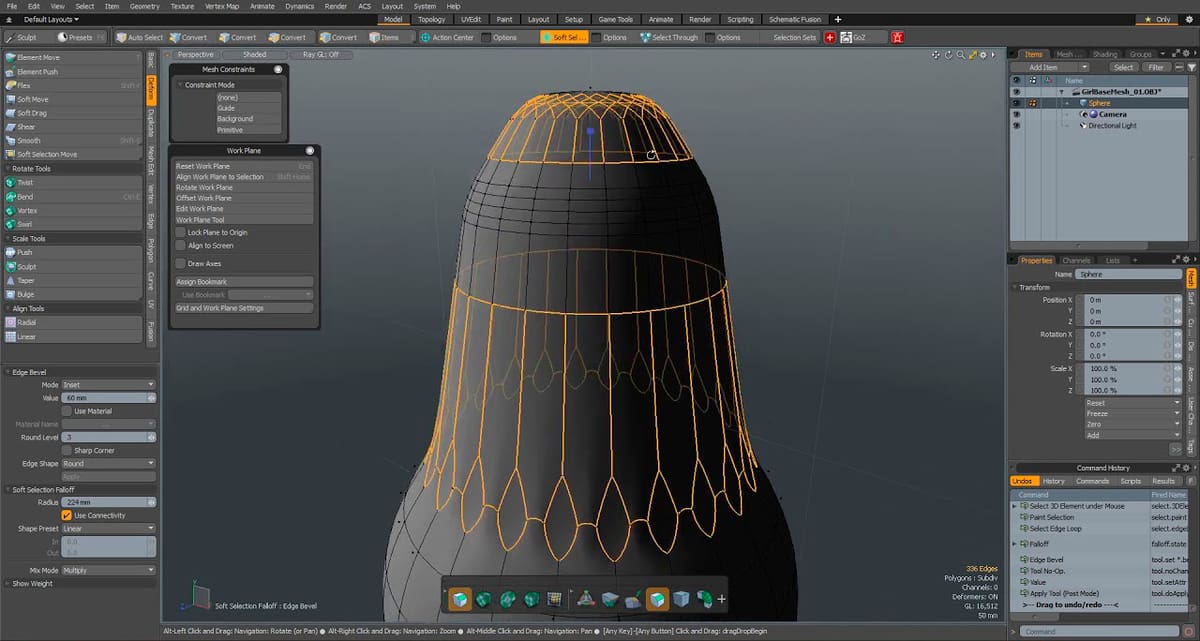1200x641 pixels.
Task: Click the viewport zoom magnifier icon
Action: click(960, 55)
